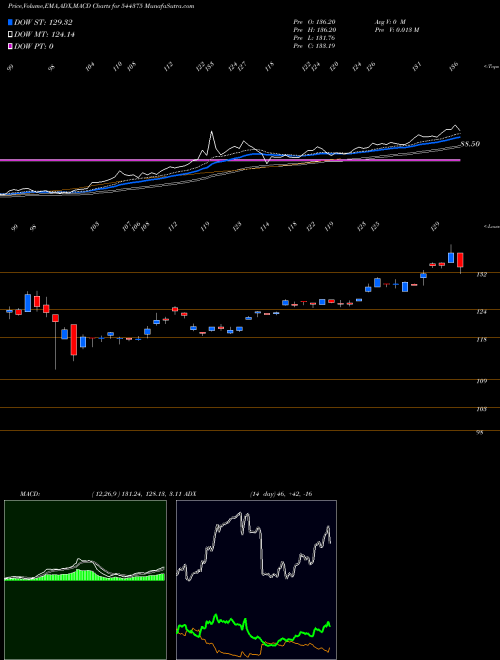The height and width of the screenshot is (660, 500).
Task: Click the magenta DOW PT legend swatch
Action: (10, 46)
